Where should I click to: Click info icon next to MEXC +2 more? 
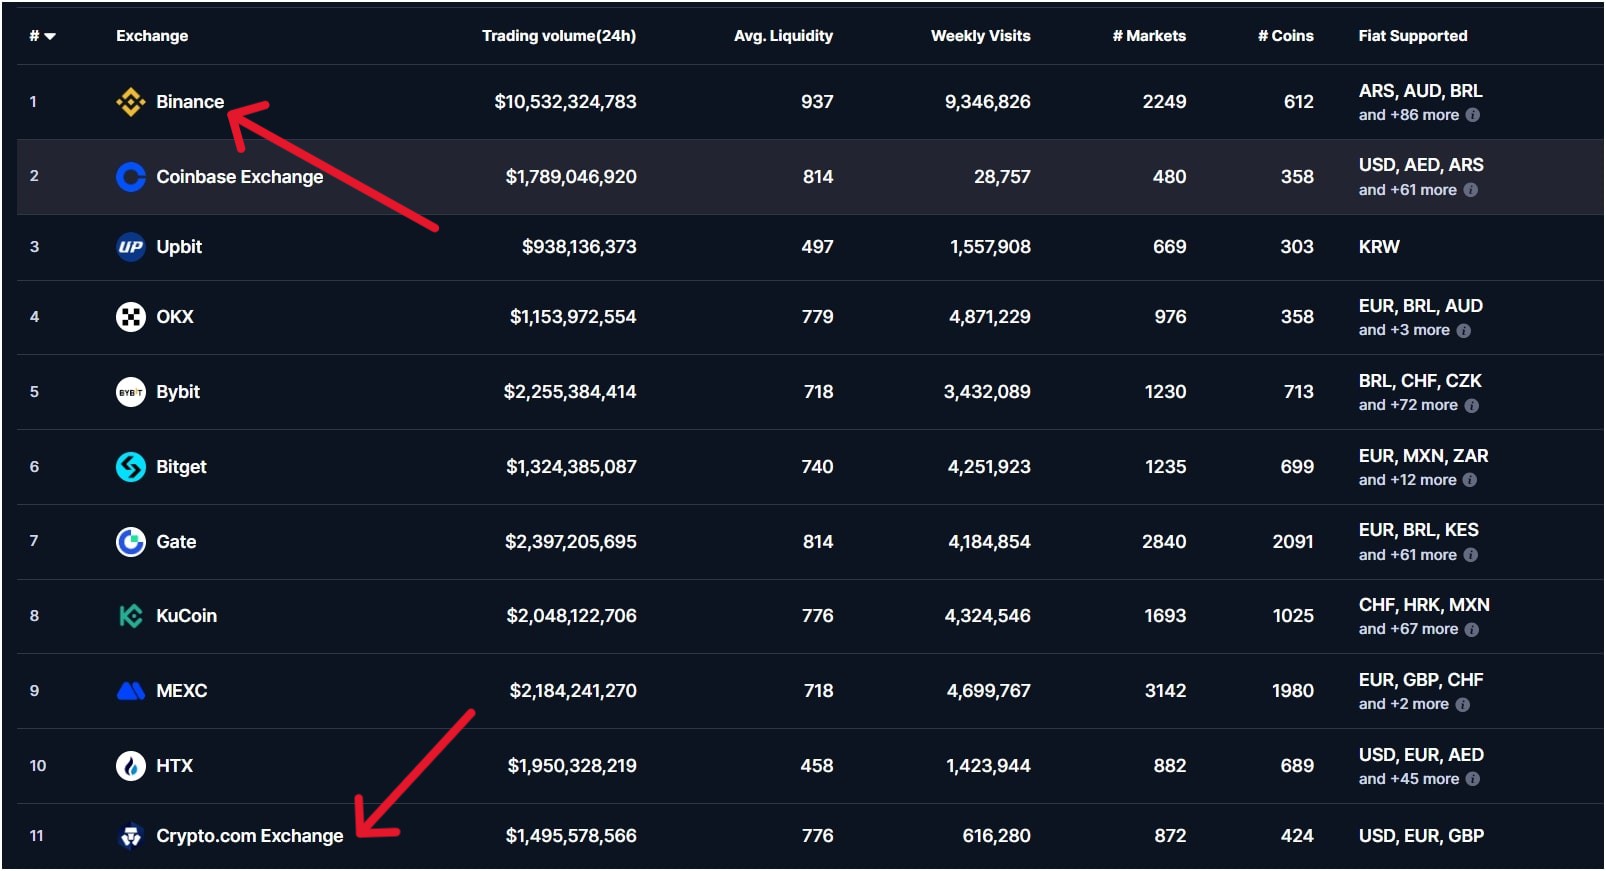[x=1463, y=705]
